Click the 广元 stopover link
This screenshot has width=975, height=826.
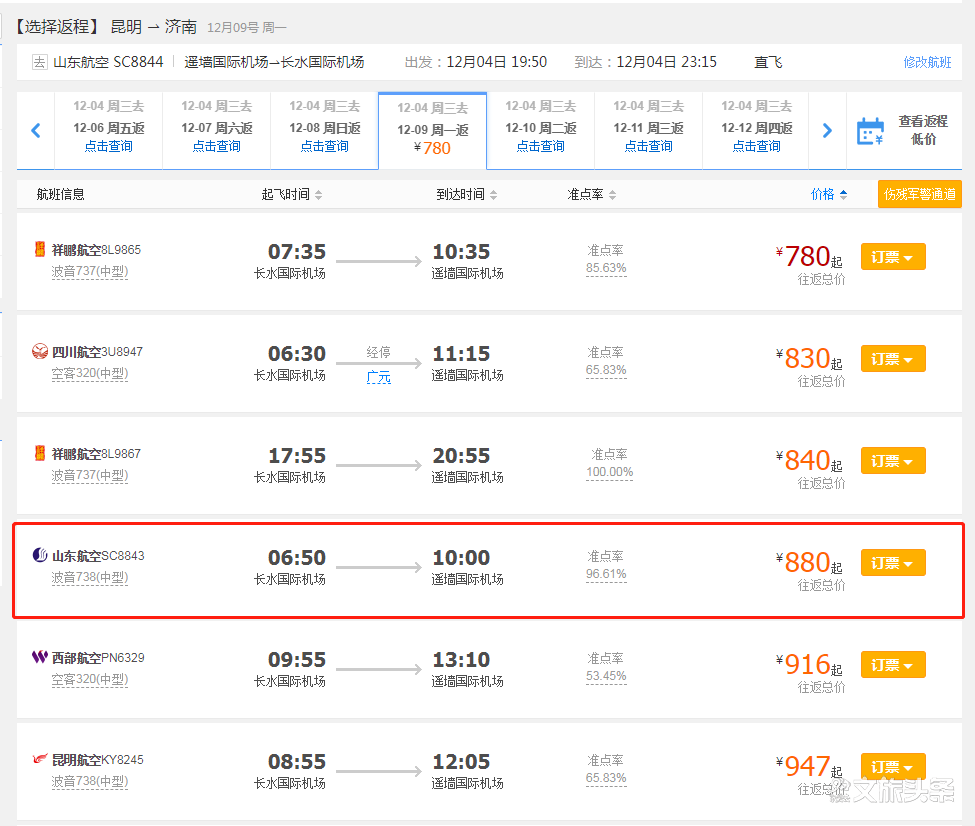pos(379,377)
